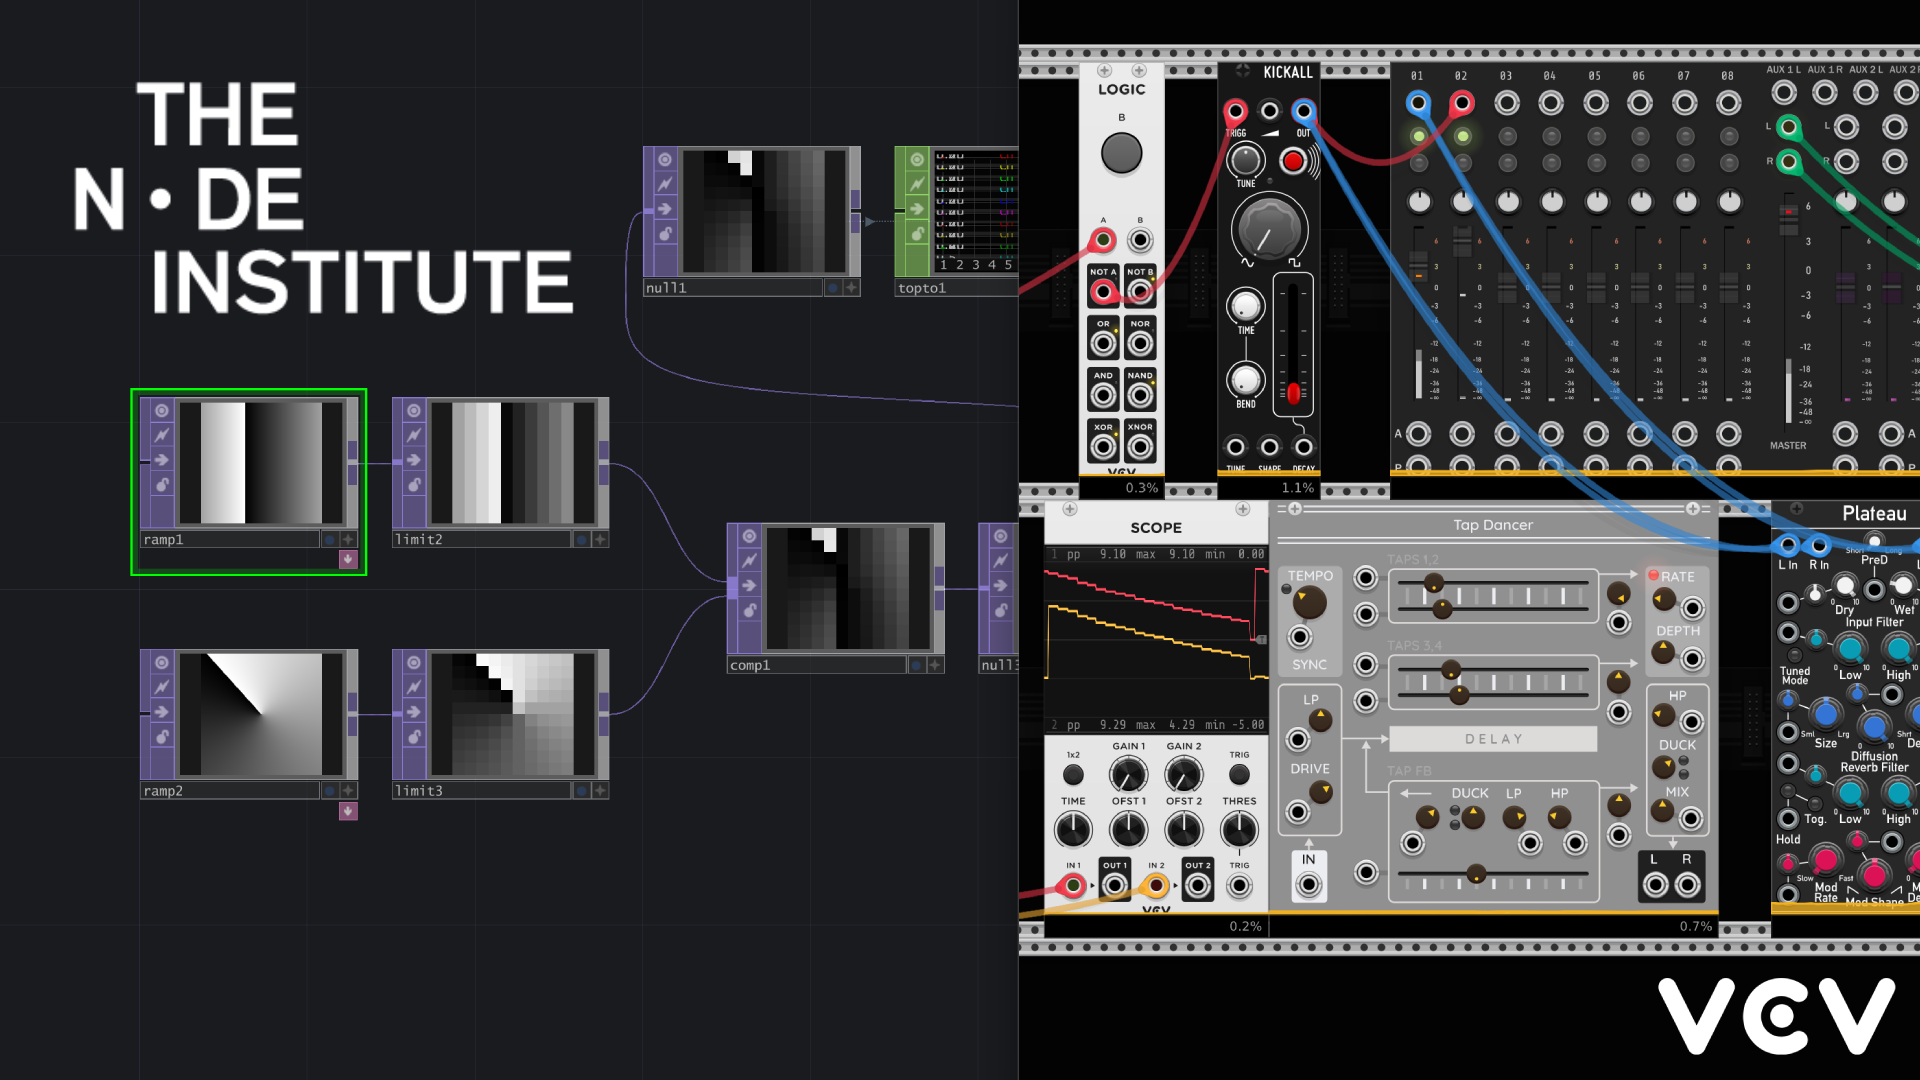Click SCOPE module IN 2 jack

[1156, 885]
